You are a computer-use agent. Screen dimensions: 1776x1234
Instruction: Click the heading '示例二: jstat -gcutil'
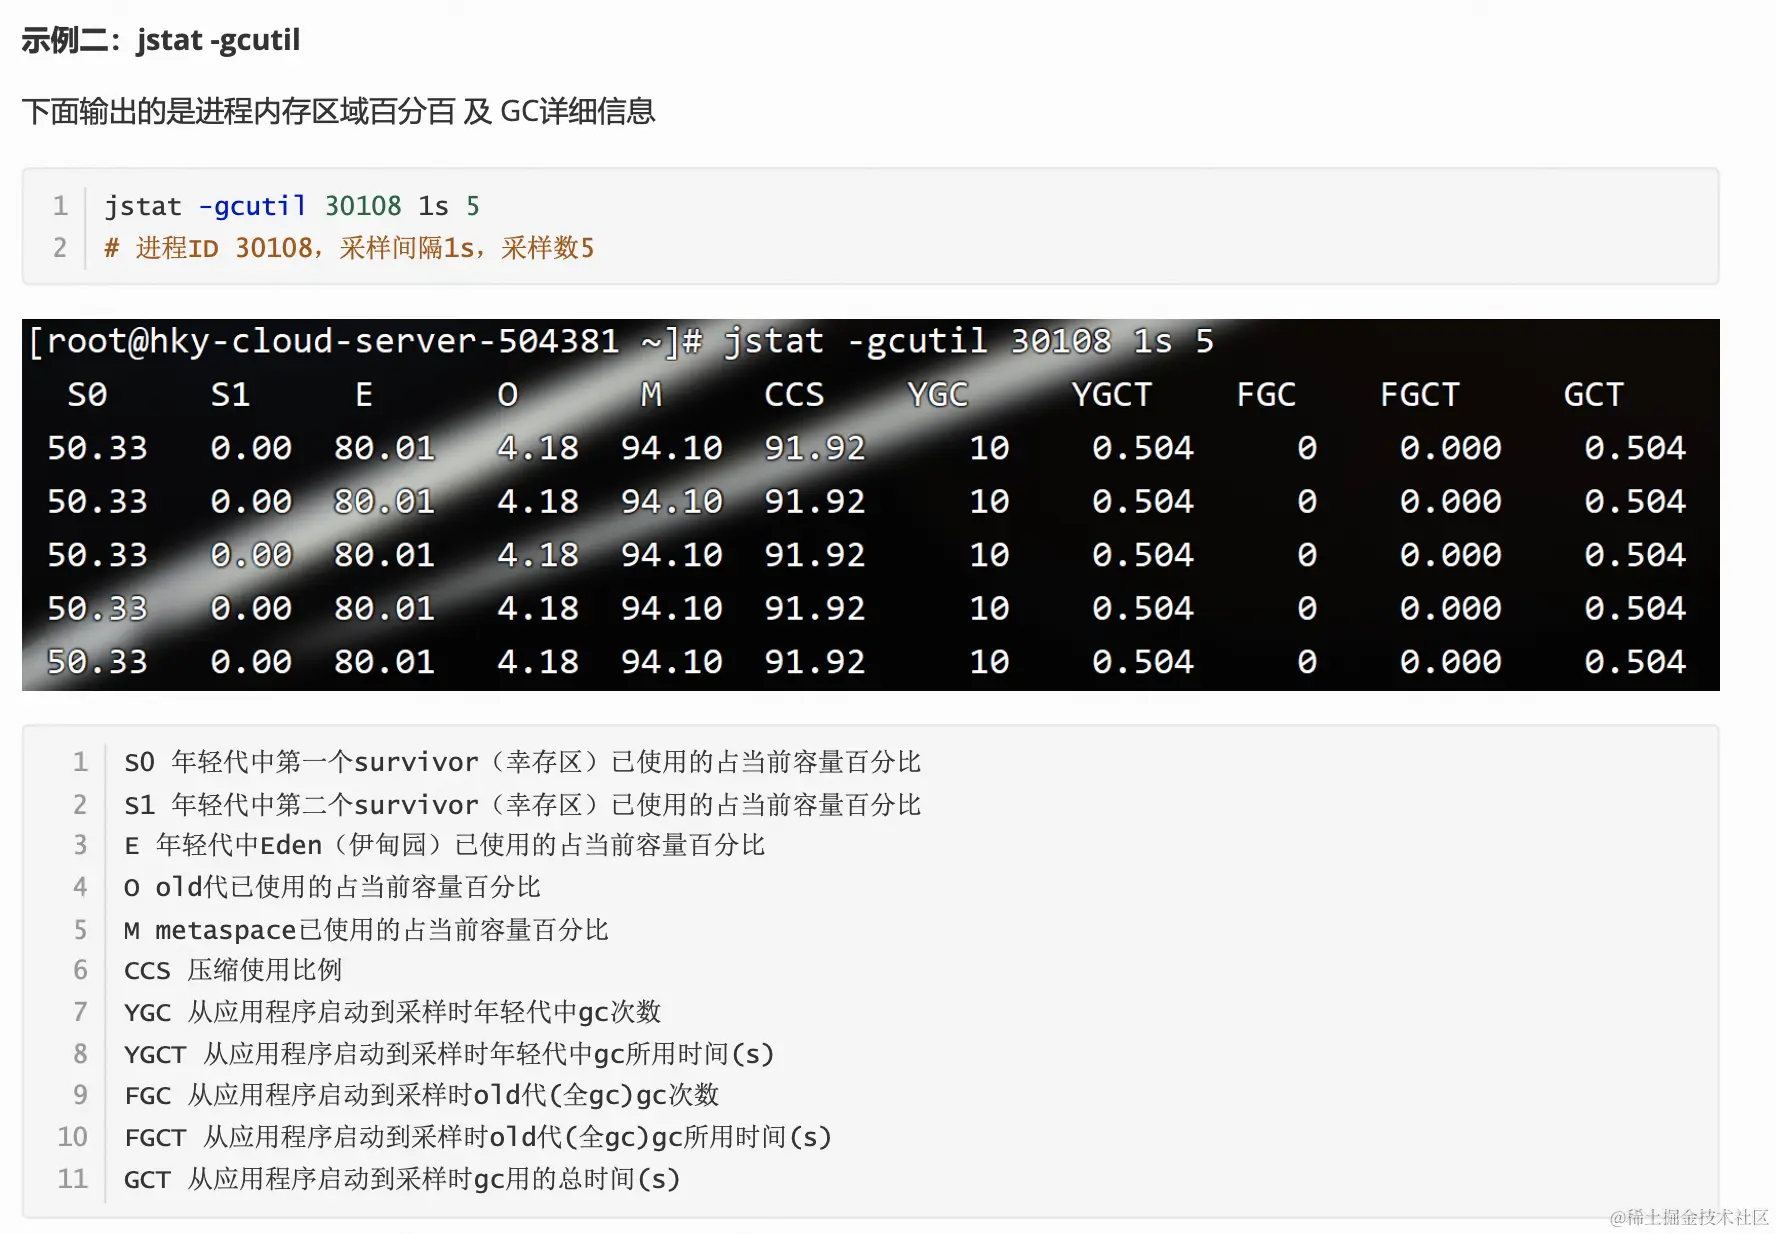[x=161, y=40]
